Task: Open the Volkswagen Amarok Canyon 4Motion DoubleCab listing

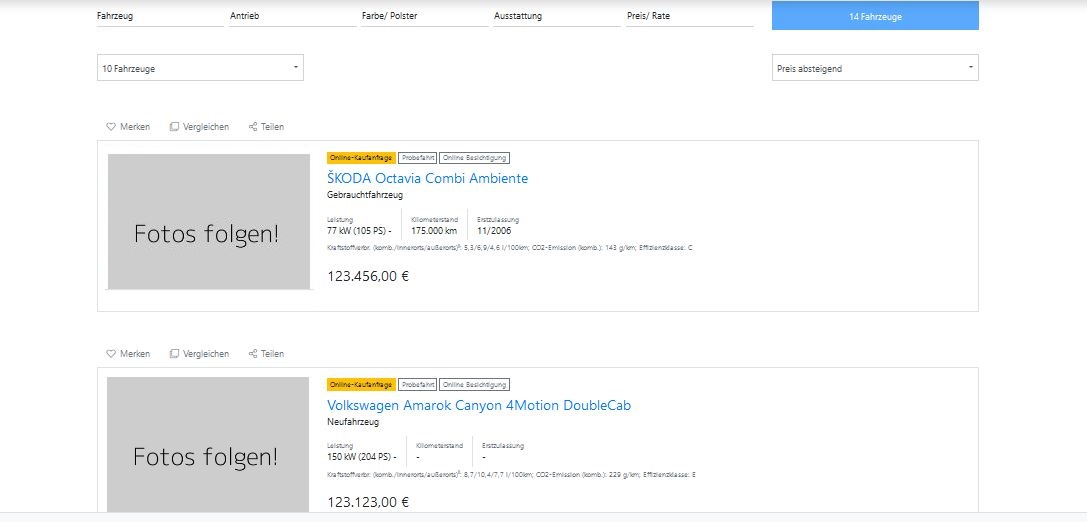Action: click(479, 405)
